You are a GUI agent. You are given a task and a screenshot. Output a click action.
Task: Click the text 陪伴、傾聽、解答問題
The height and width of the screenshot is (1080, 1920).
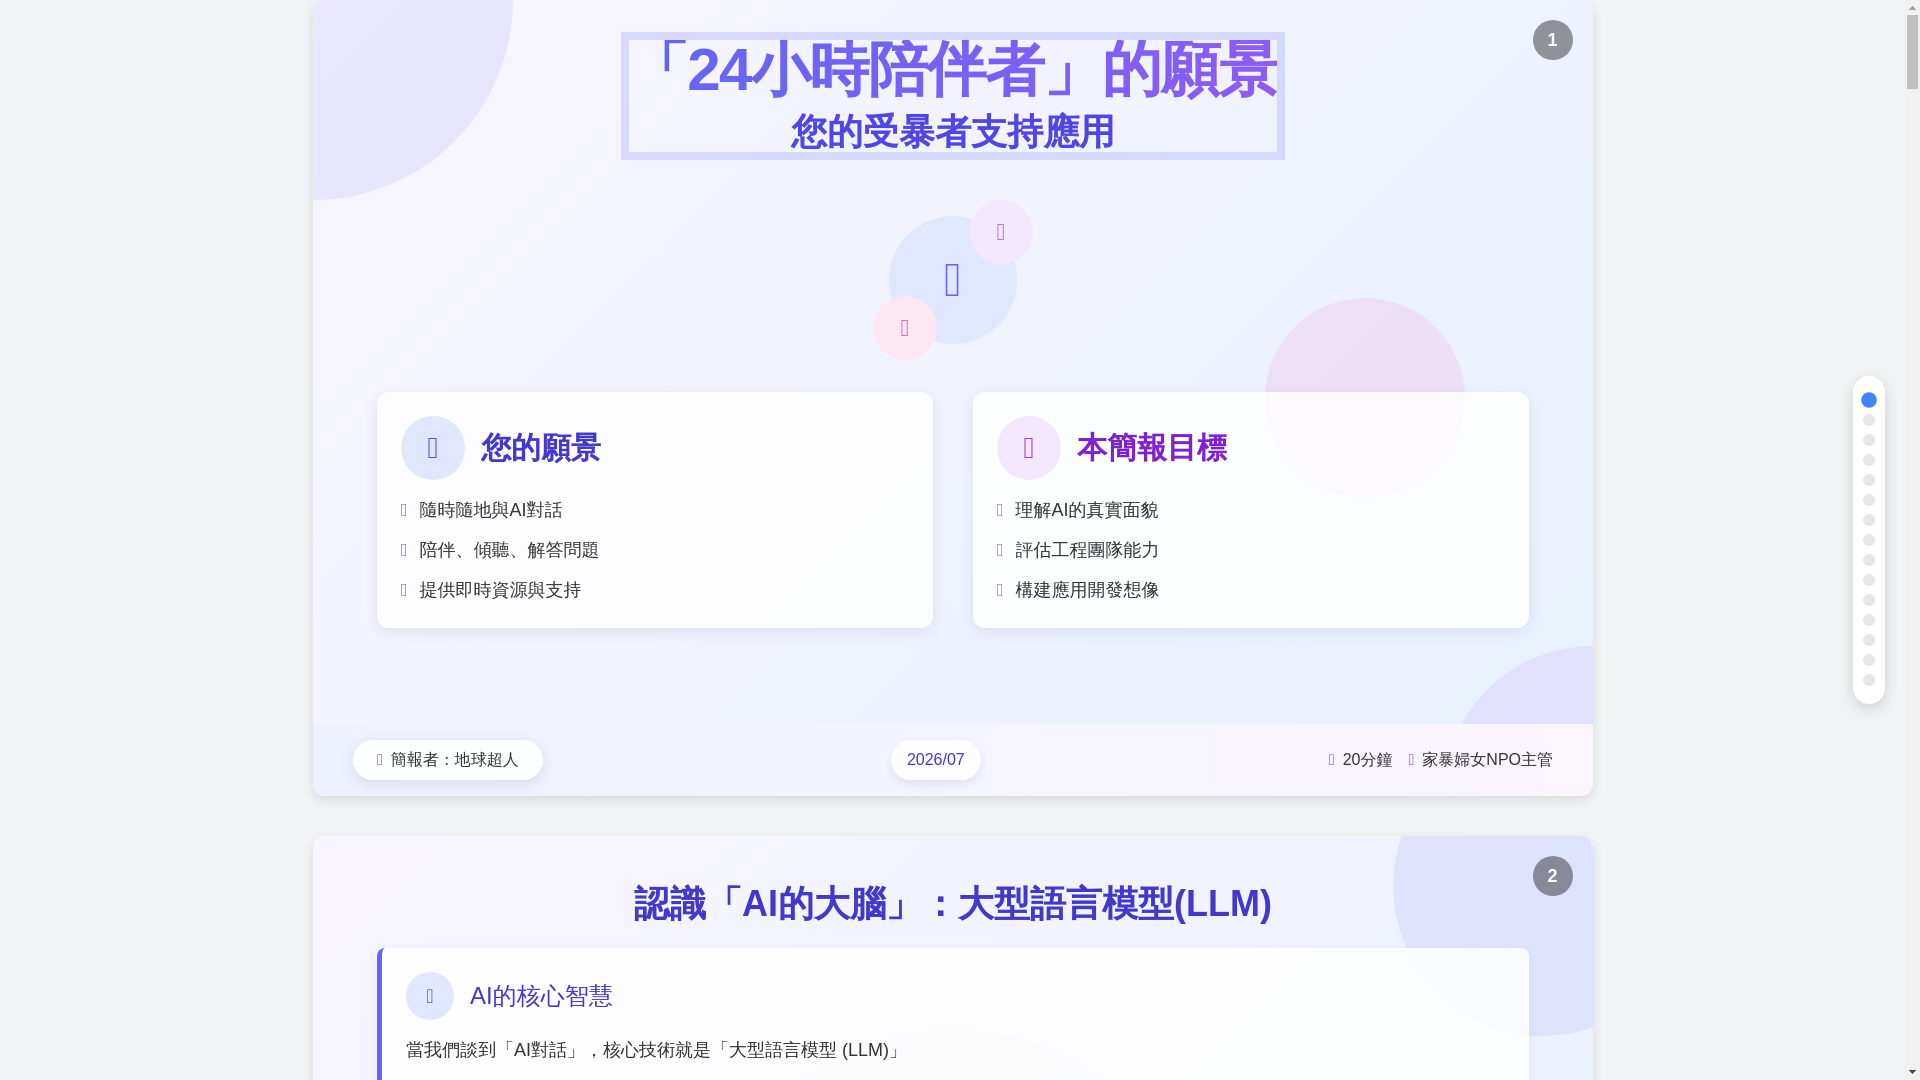[508, 550]
